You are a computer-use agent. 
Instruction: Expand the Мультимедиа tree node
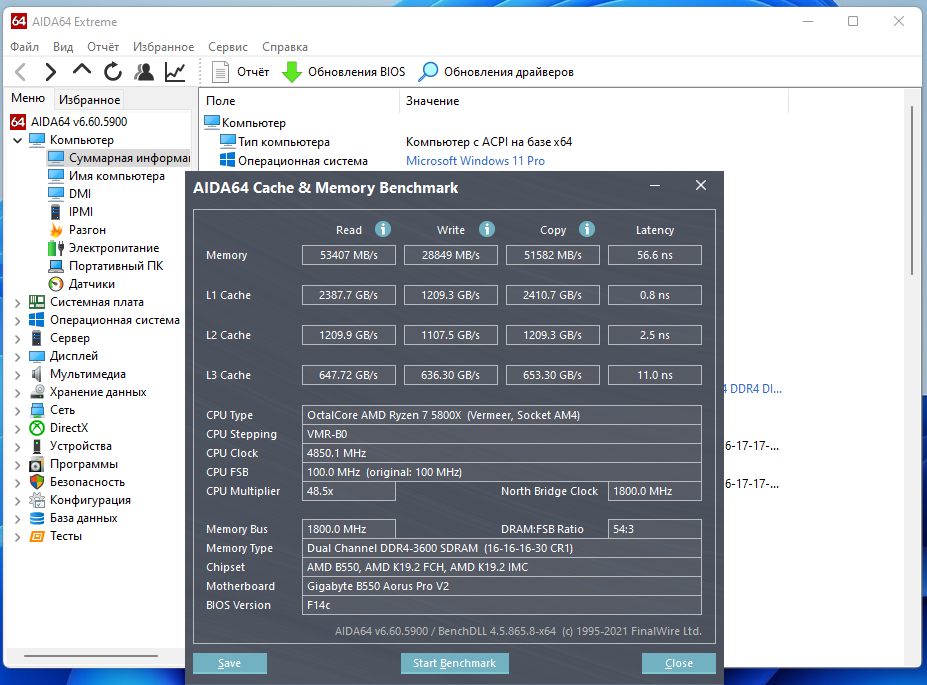tap(18, 375)
